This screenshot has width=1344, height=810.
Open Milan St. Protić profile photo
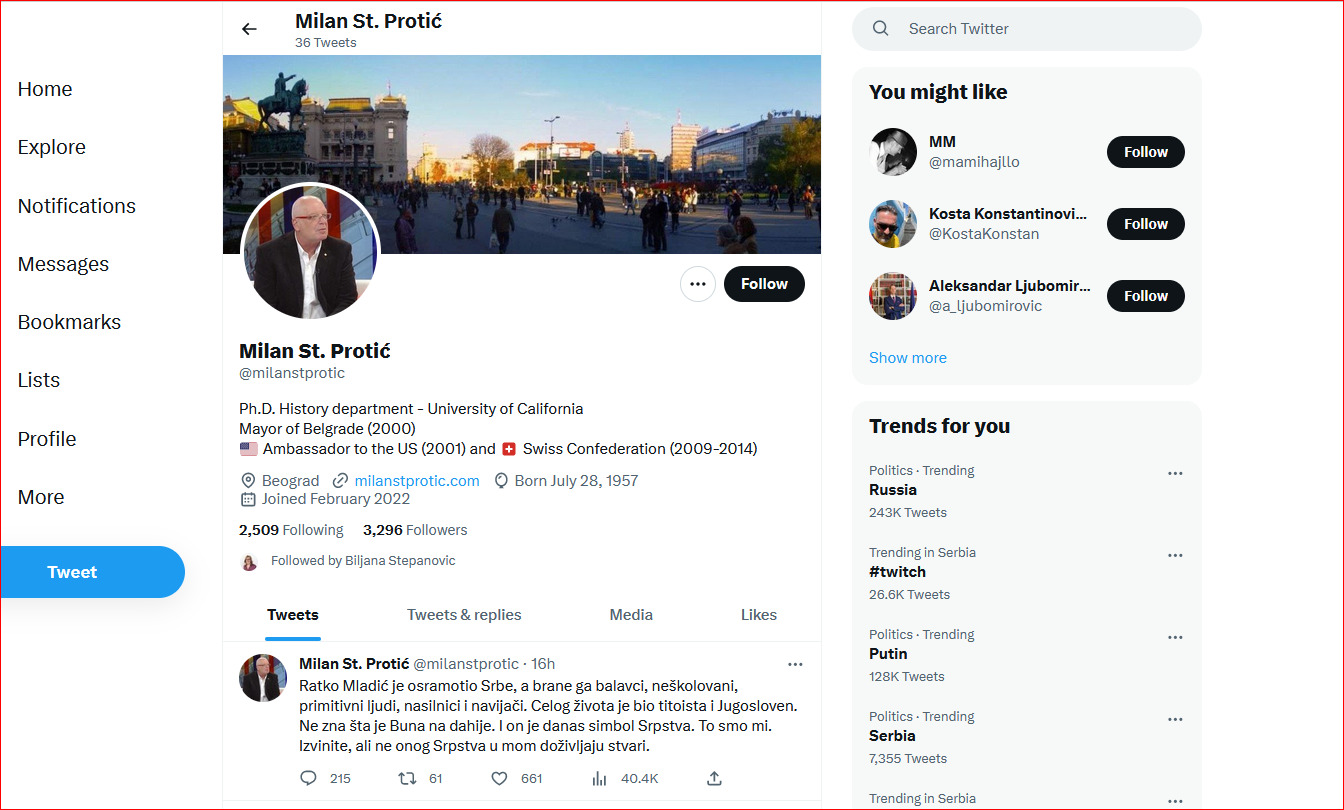click(310, 252)
